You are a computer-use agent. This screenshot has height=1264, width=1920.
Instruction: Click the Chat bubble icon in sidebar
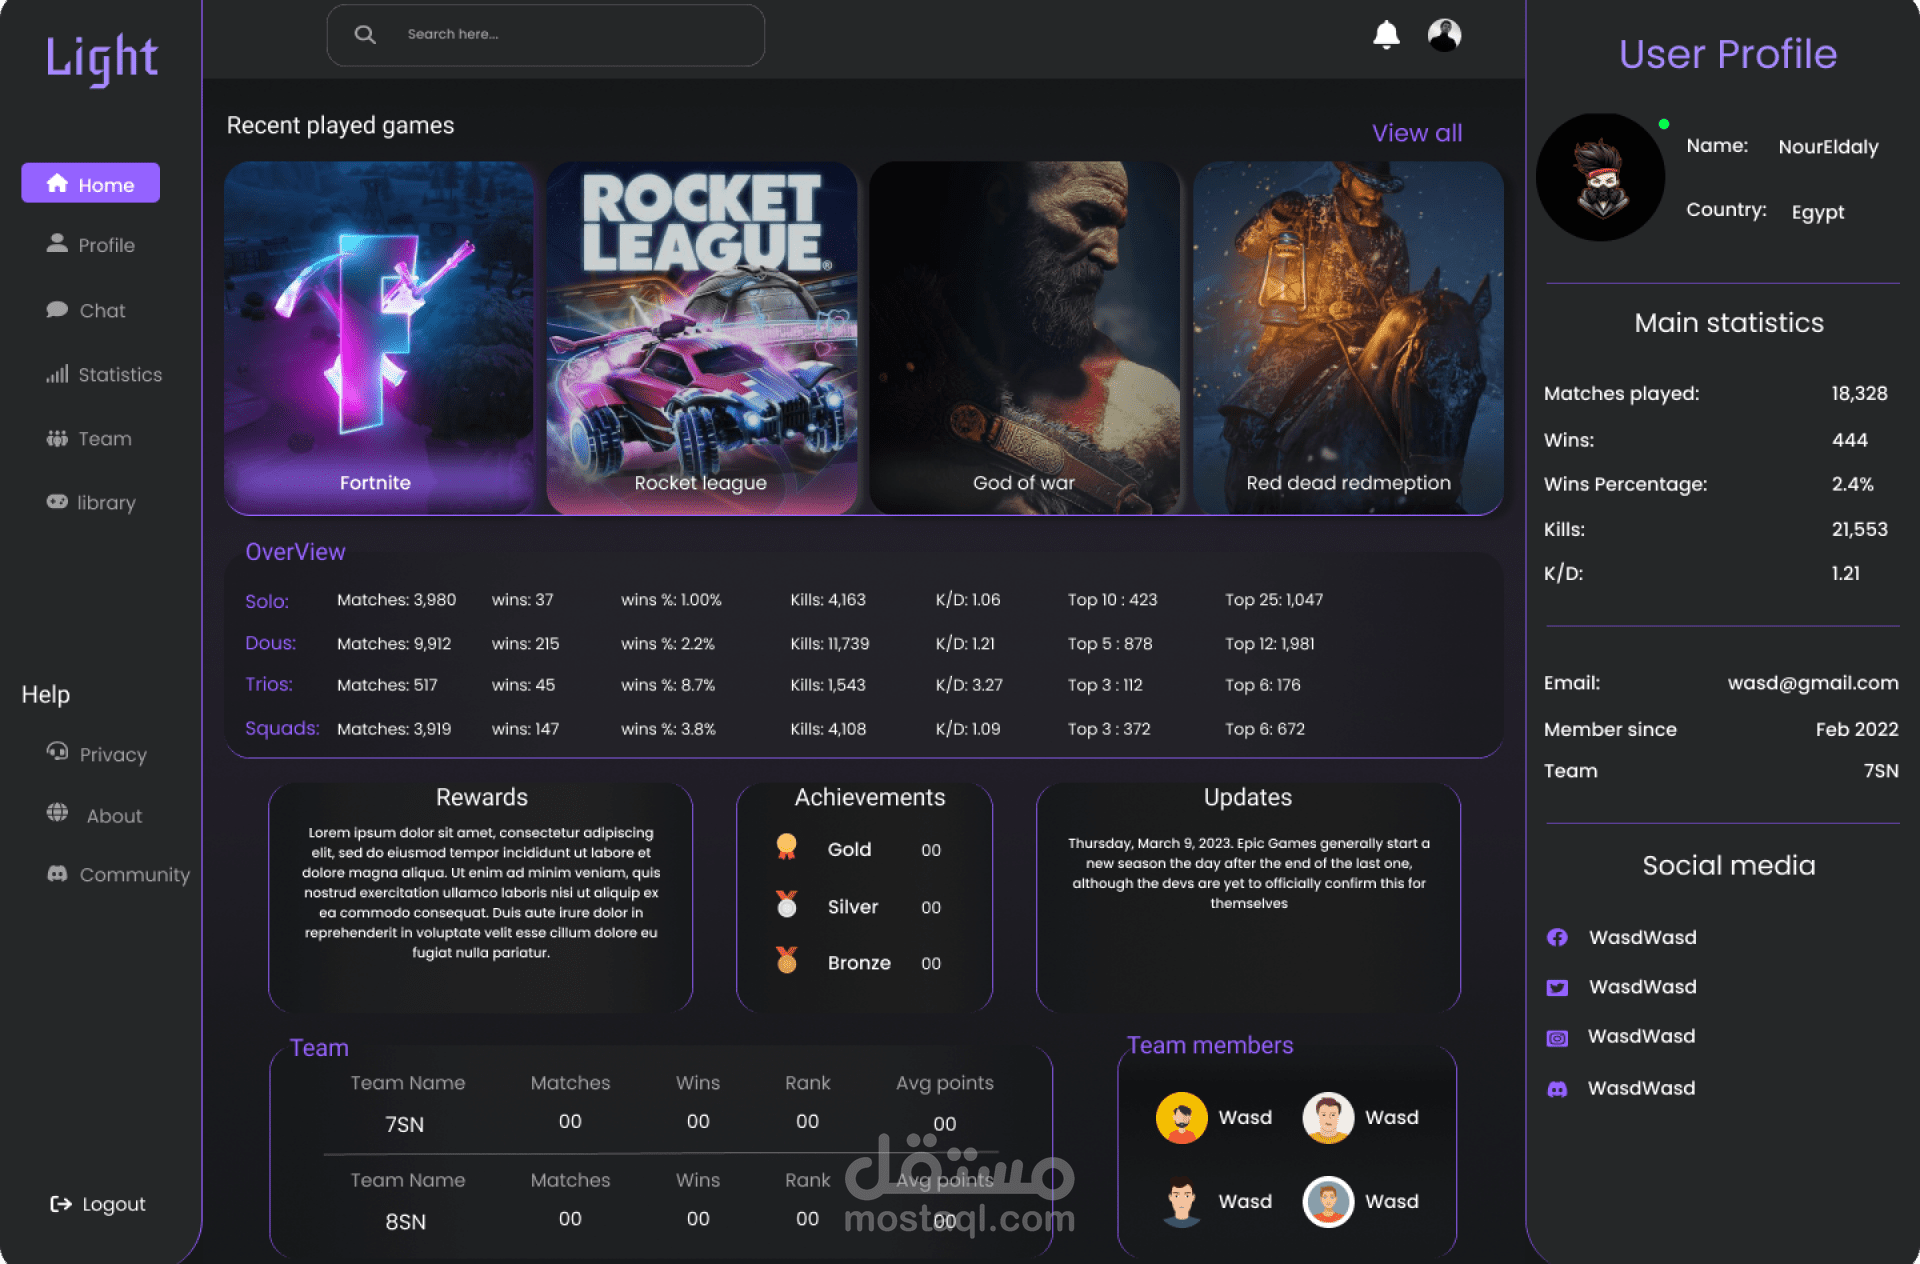(x=57, y=309)
